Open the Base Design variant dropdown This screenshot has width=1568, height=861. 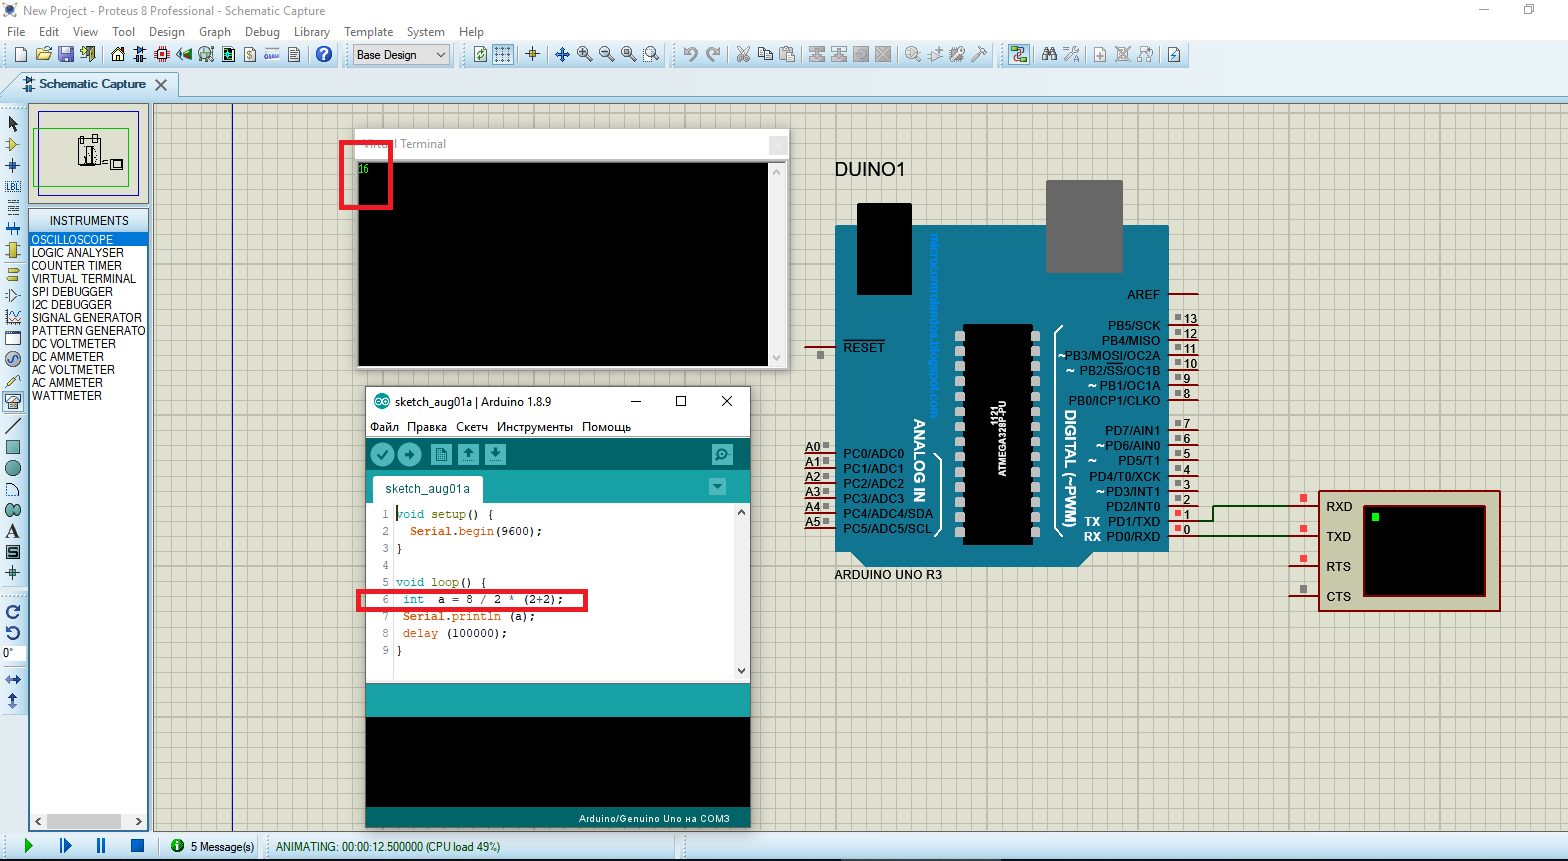click(x=402, y=55)
